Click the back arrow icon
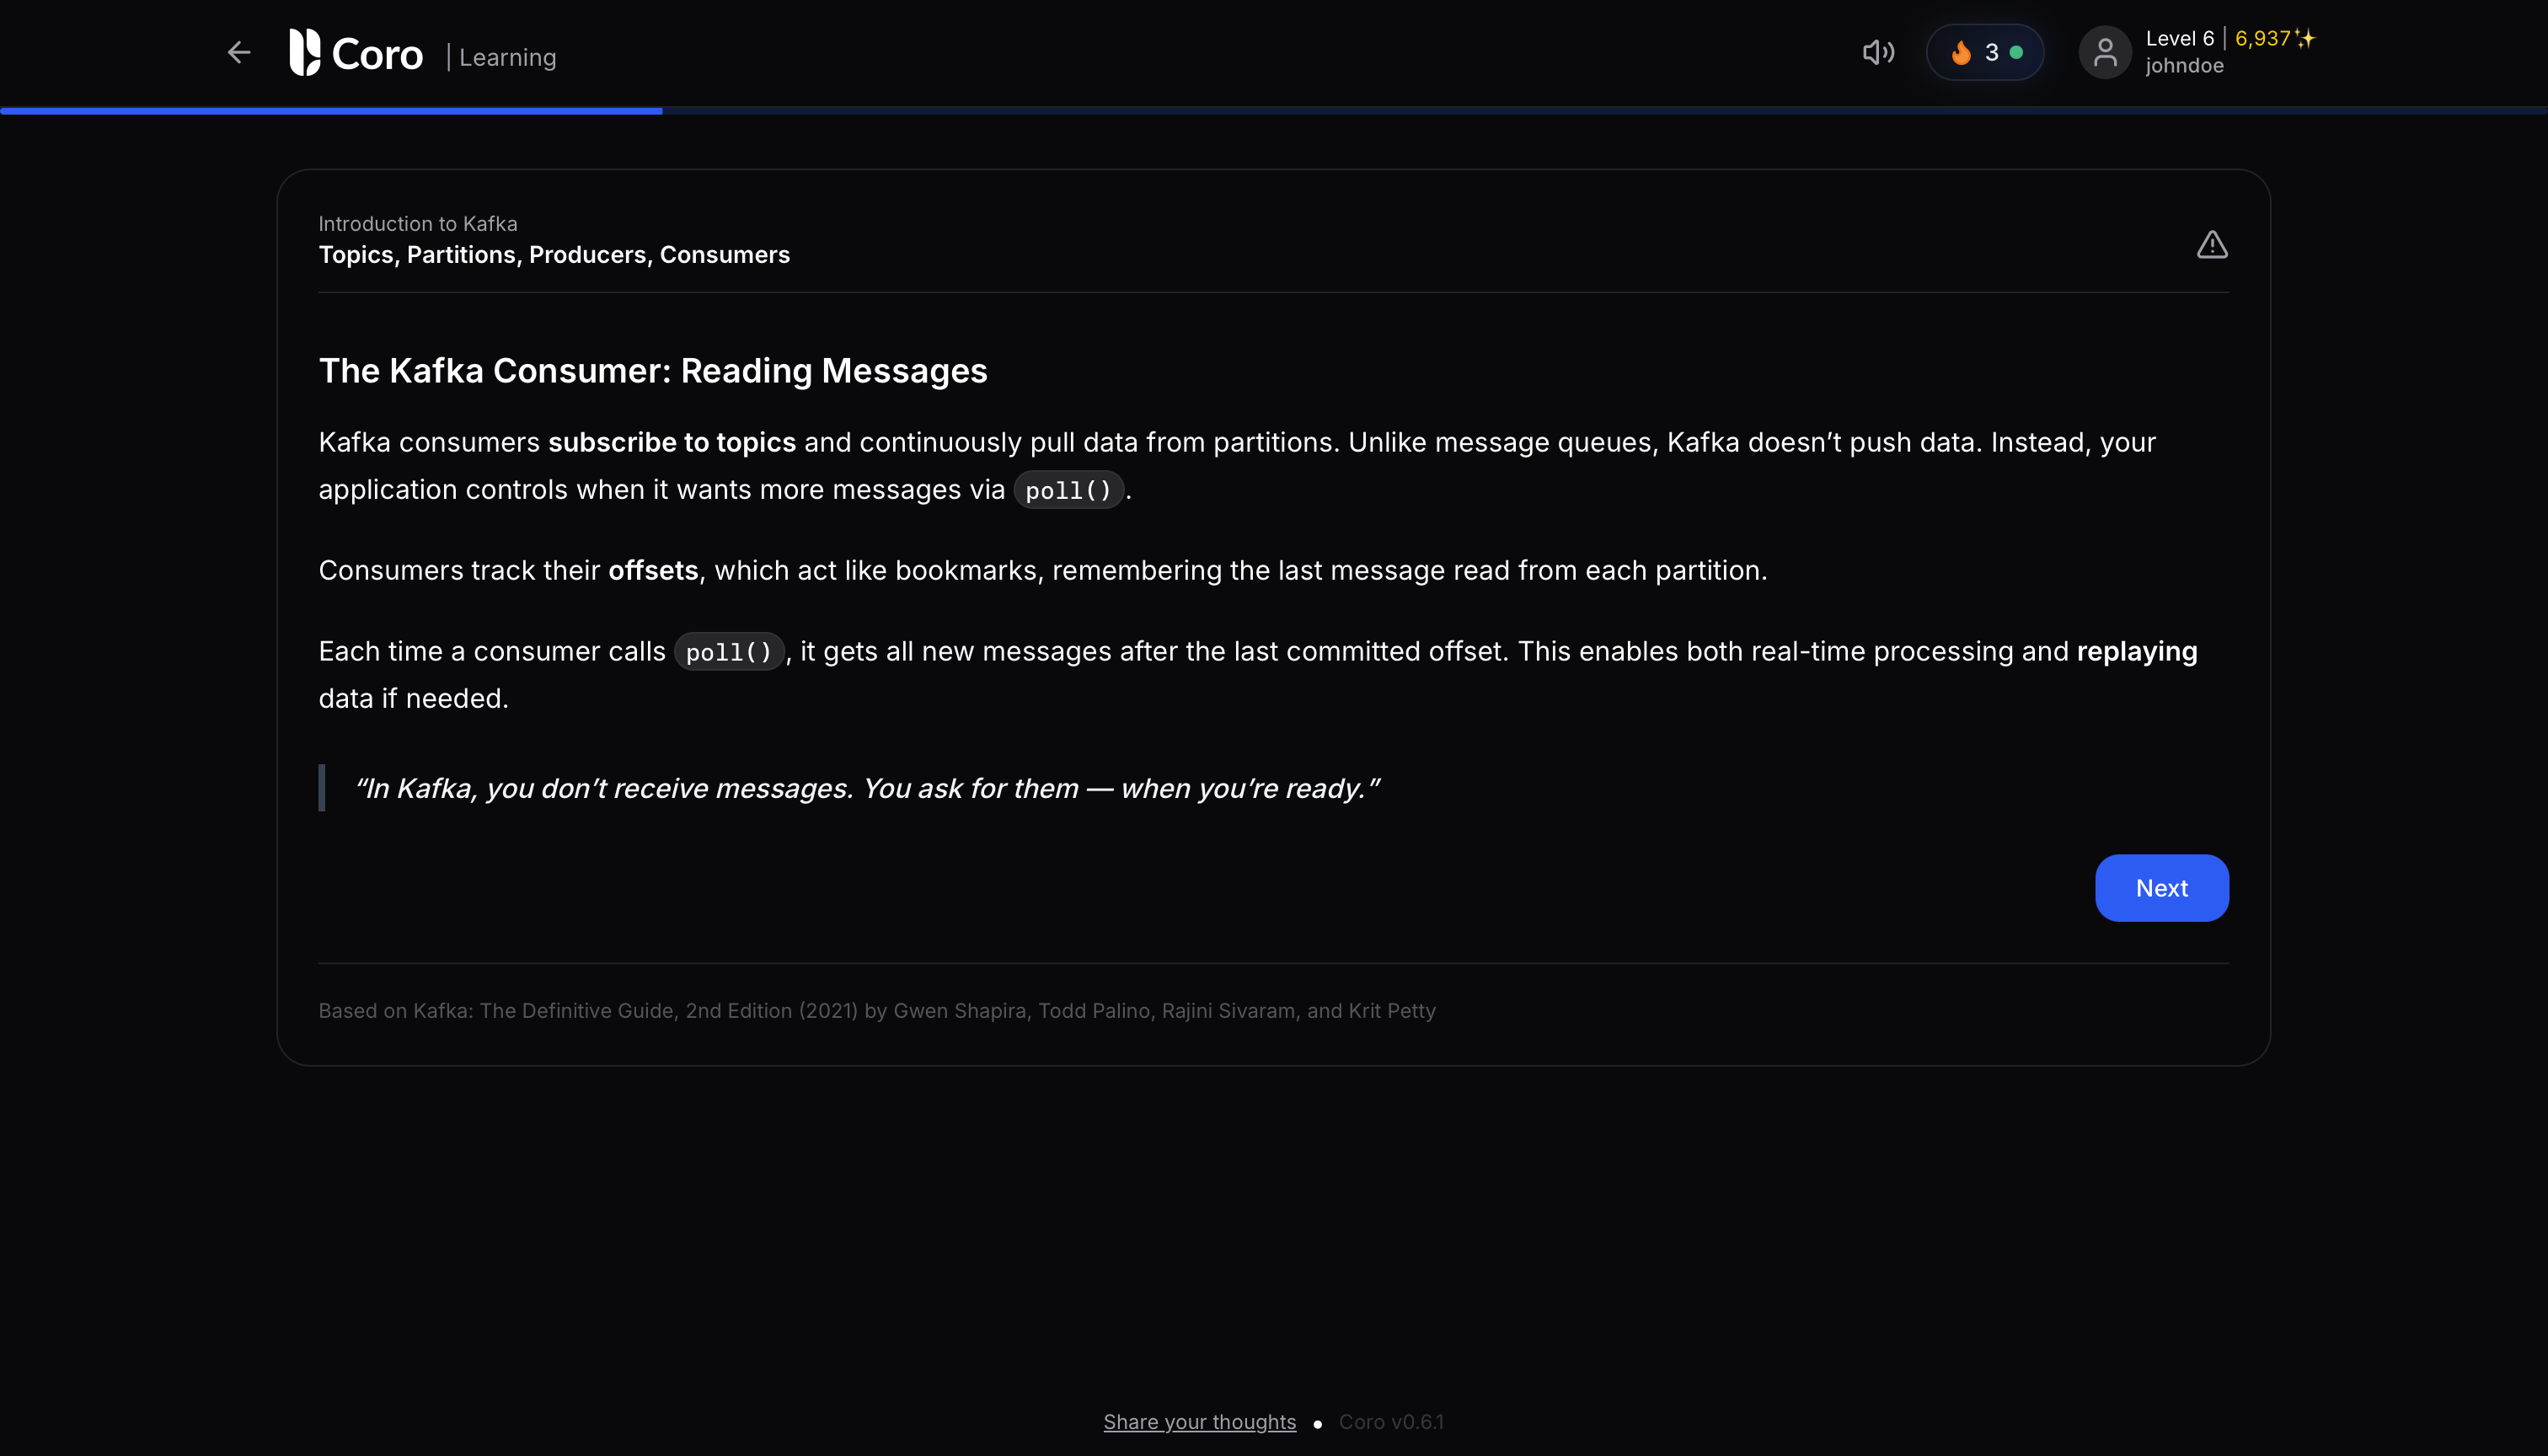The image size is (2548, 1456). pyautogui.click(x=238, y=52)
